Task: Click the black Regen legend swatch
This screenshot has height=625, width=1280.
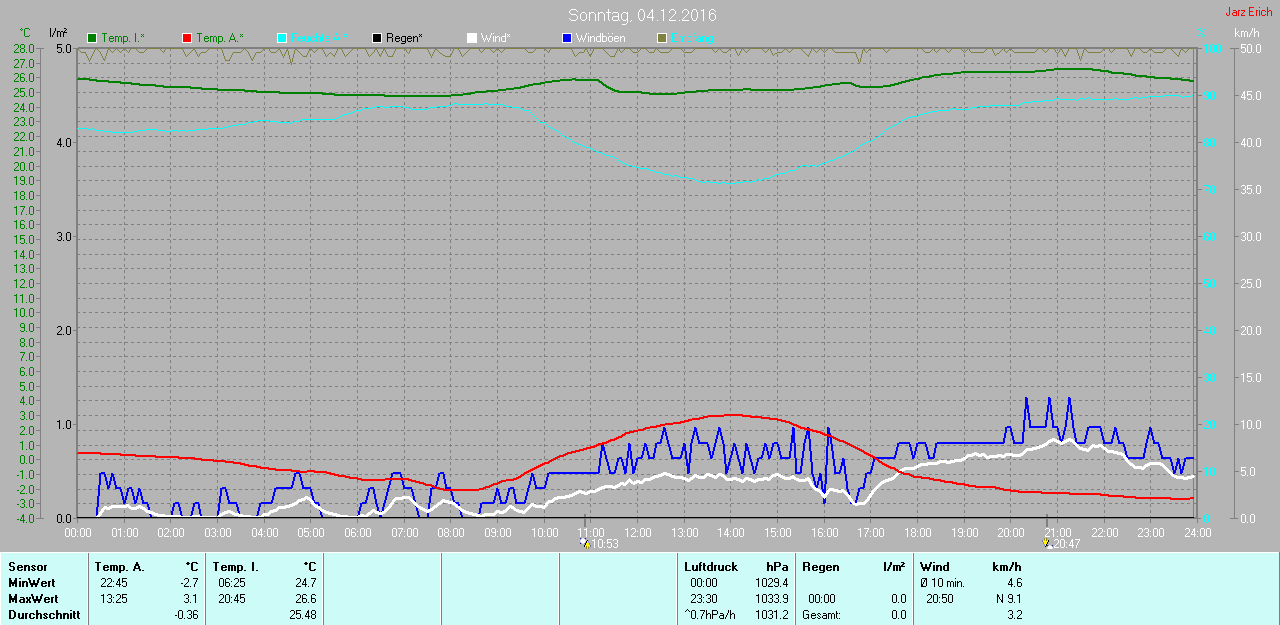Action: point(377,38)
